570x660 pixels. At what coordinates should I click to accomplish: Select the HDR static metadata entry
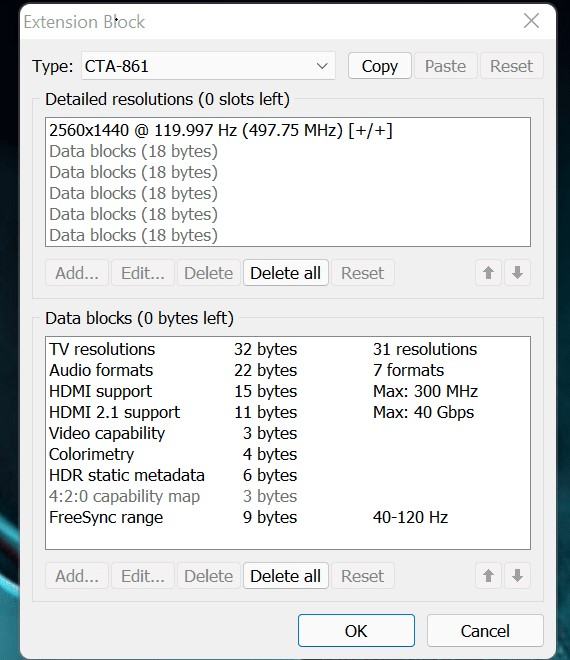click(288, 475)
